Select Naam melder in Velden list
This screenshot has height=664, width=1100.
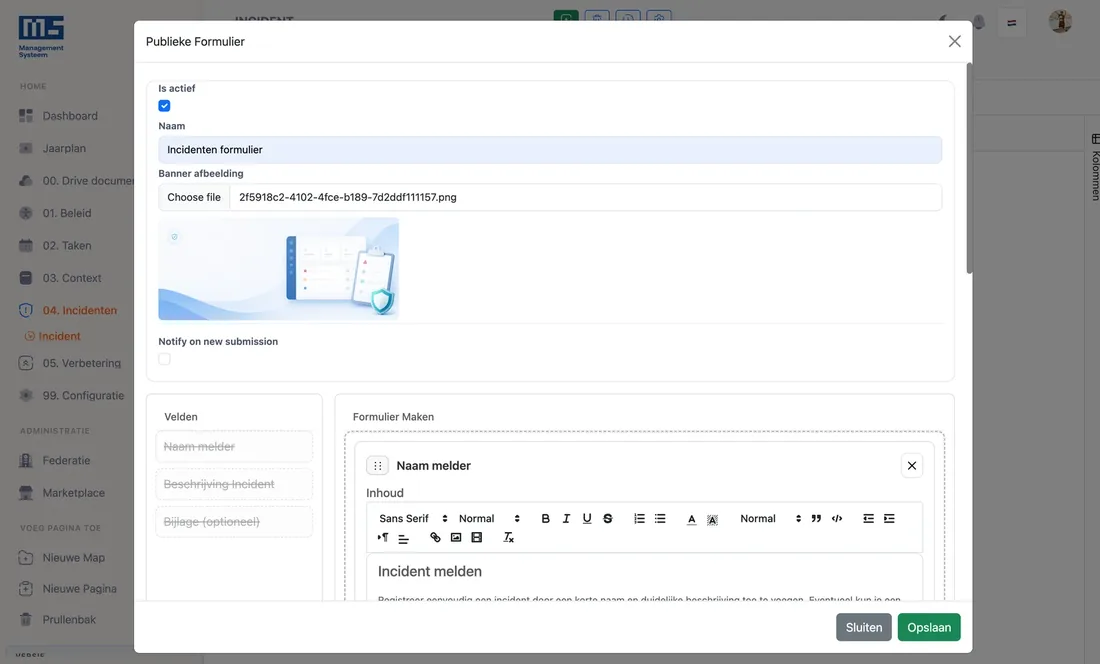[x=234, y=447]
